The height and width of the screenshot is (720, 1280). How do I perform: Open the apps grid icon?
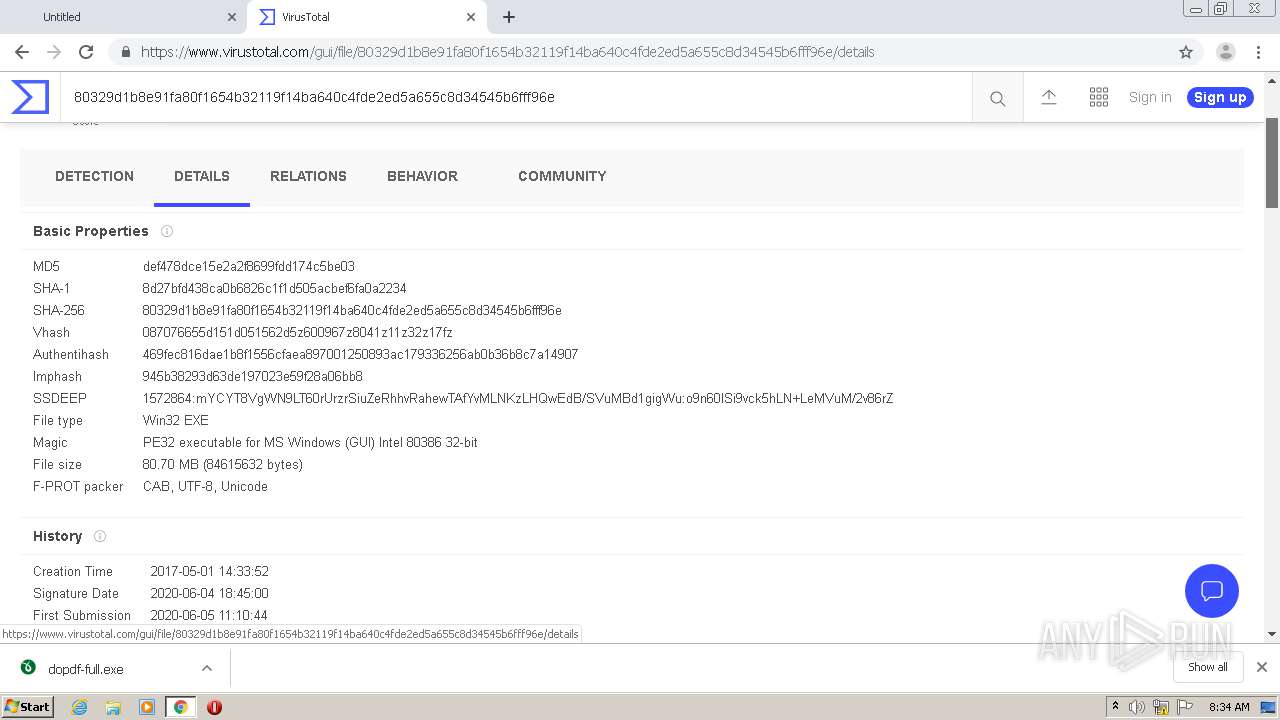(1098, 97)
